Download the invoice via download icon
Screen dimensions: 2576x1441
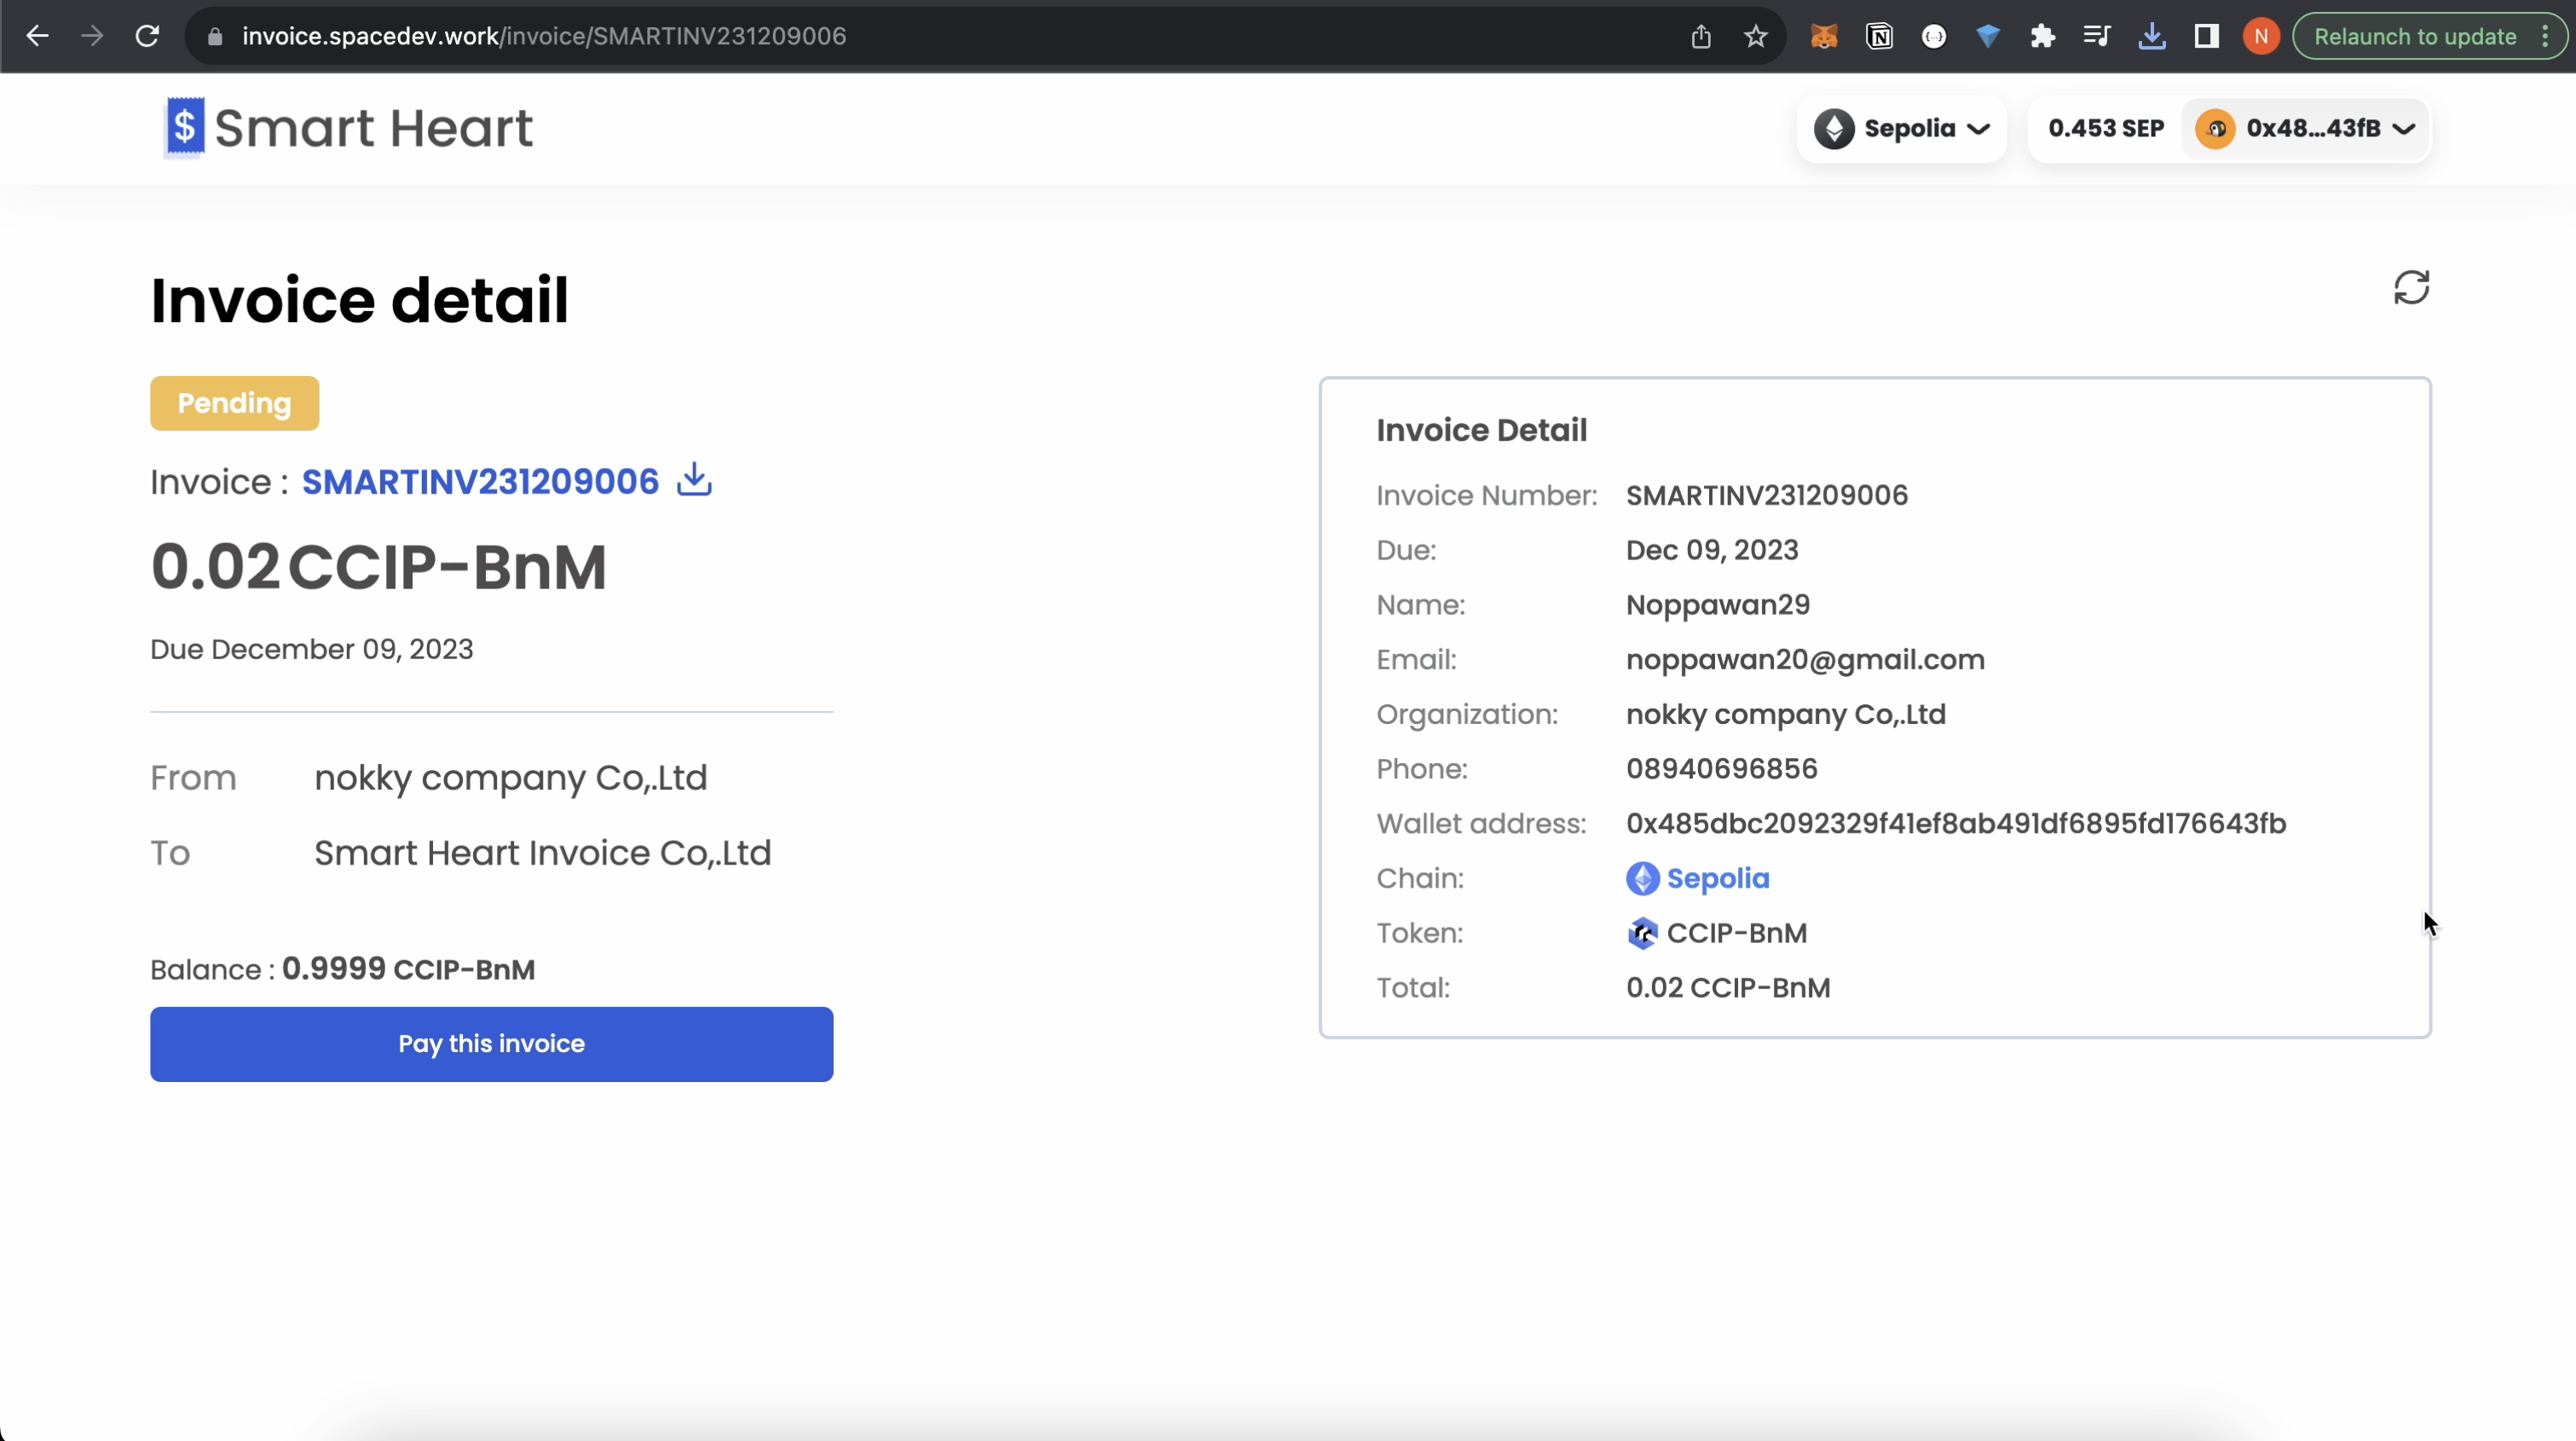[x=694, y=481]
